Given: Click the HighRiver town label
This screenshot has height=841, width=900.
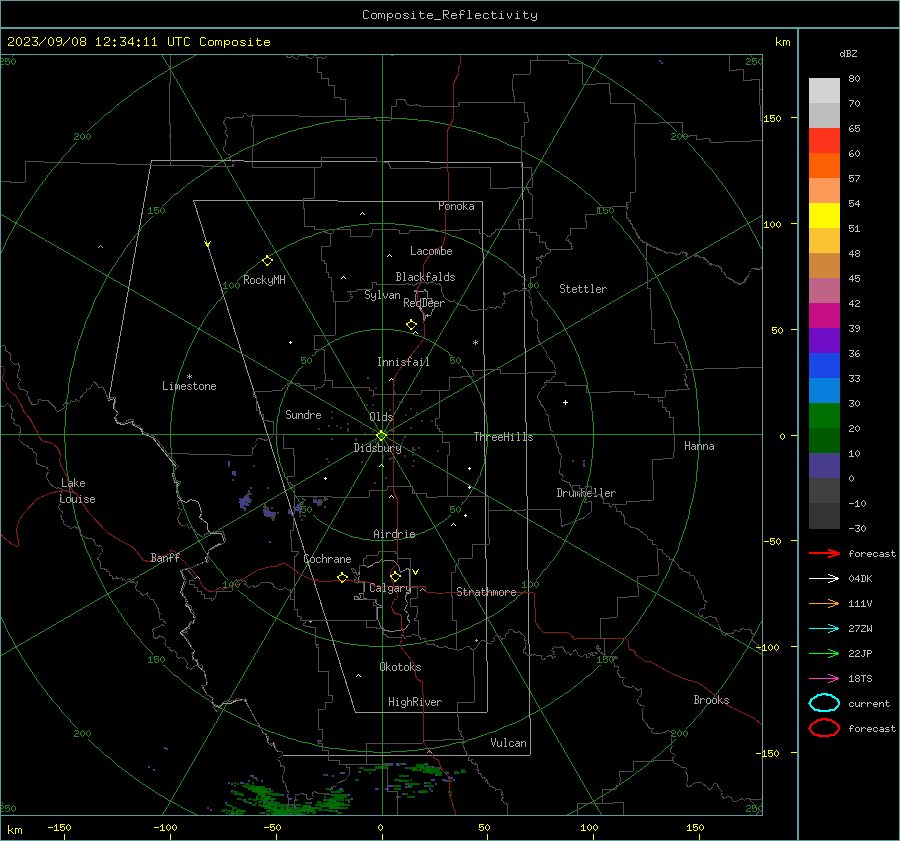Looking at the screenshot, I should point(415,702).
